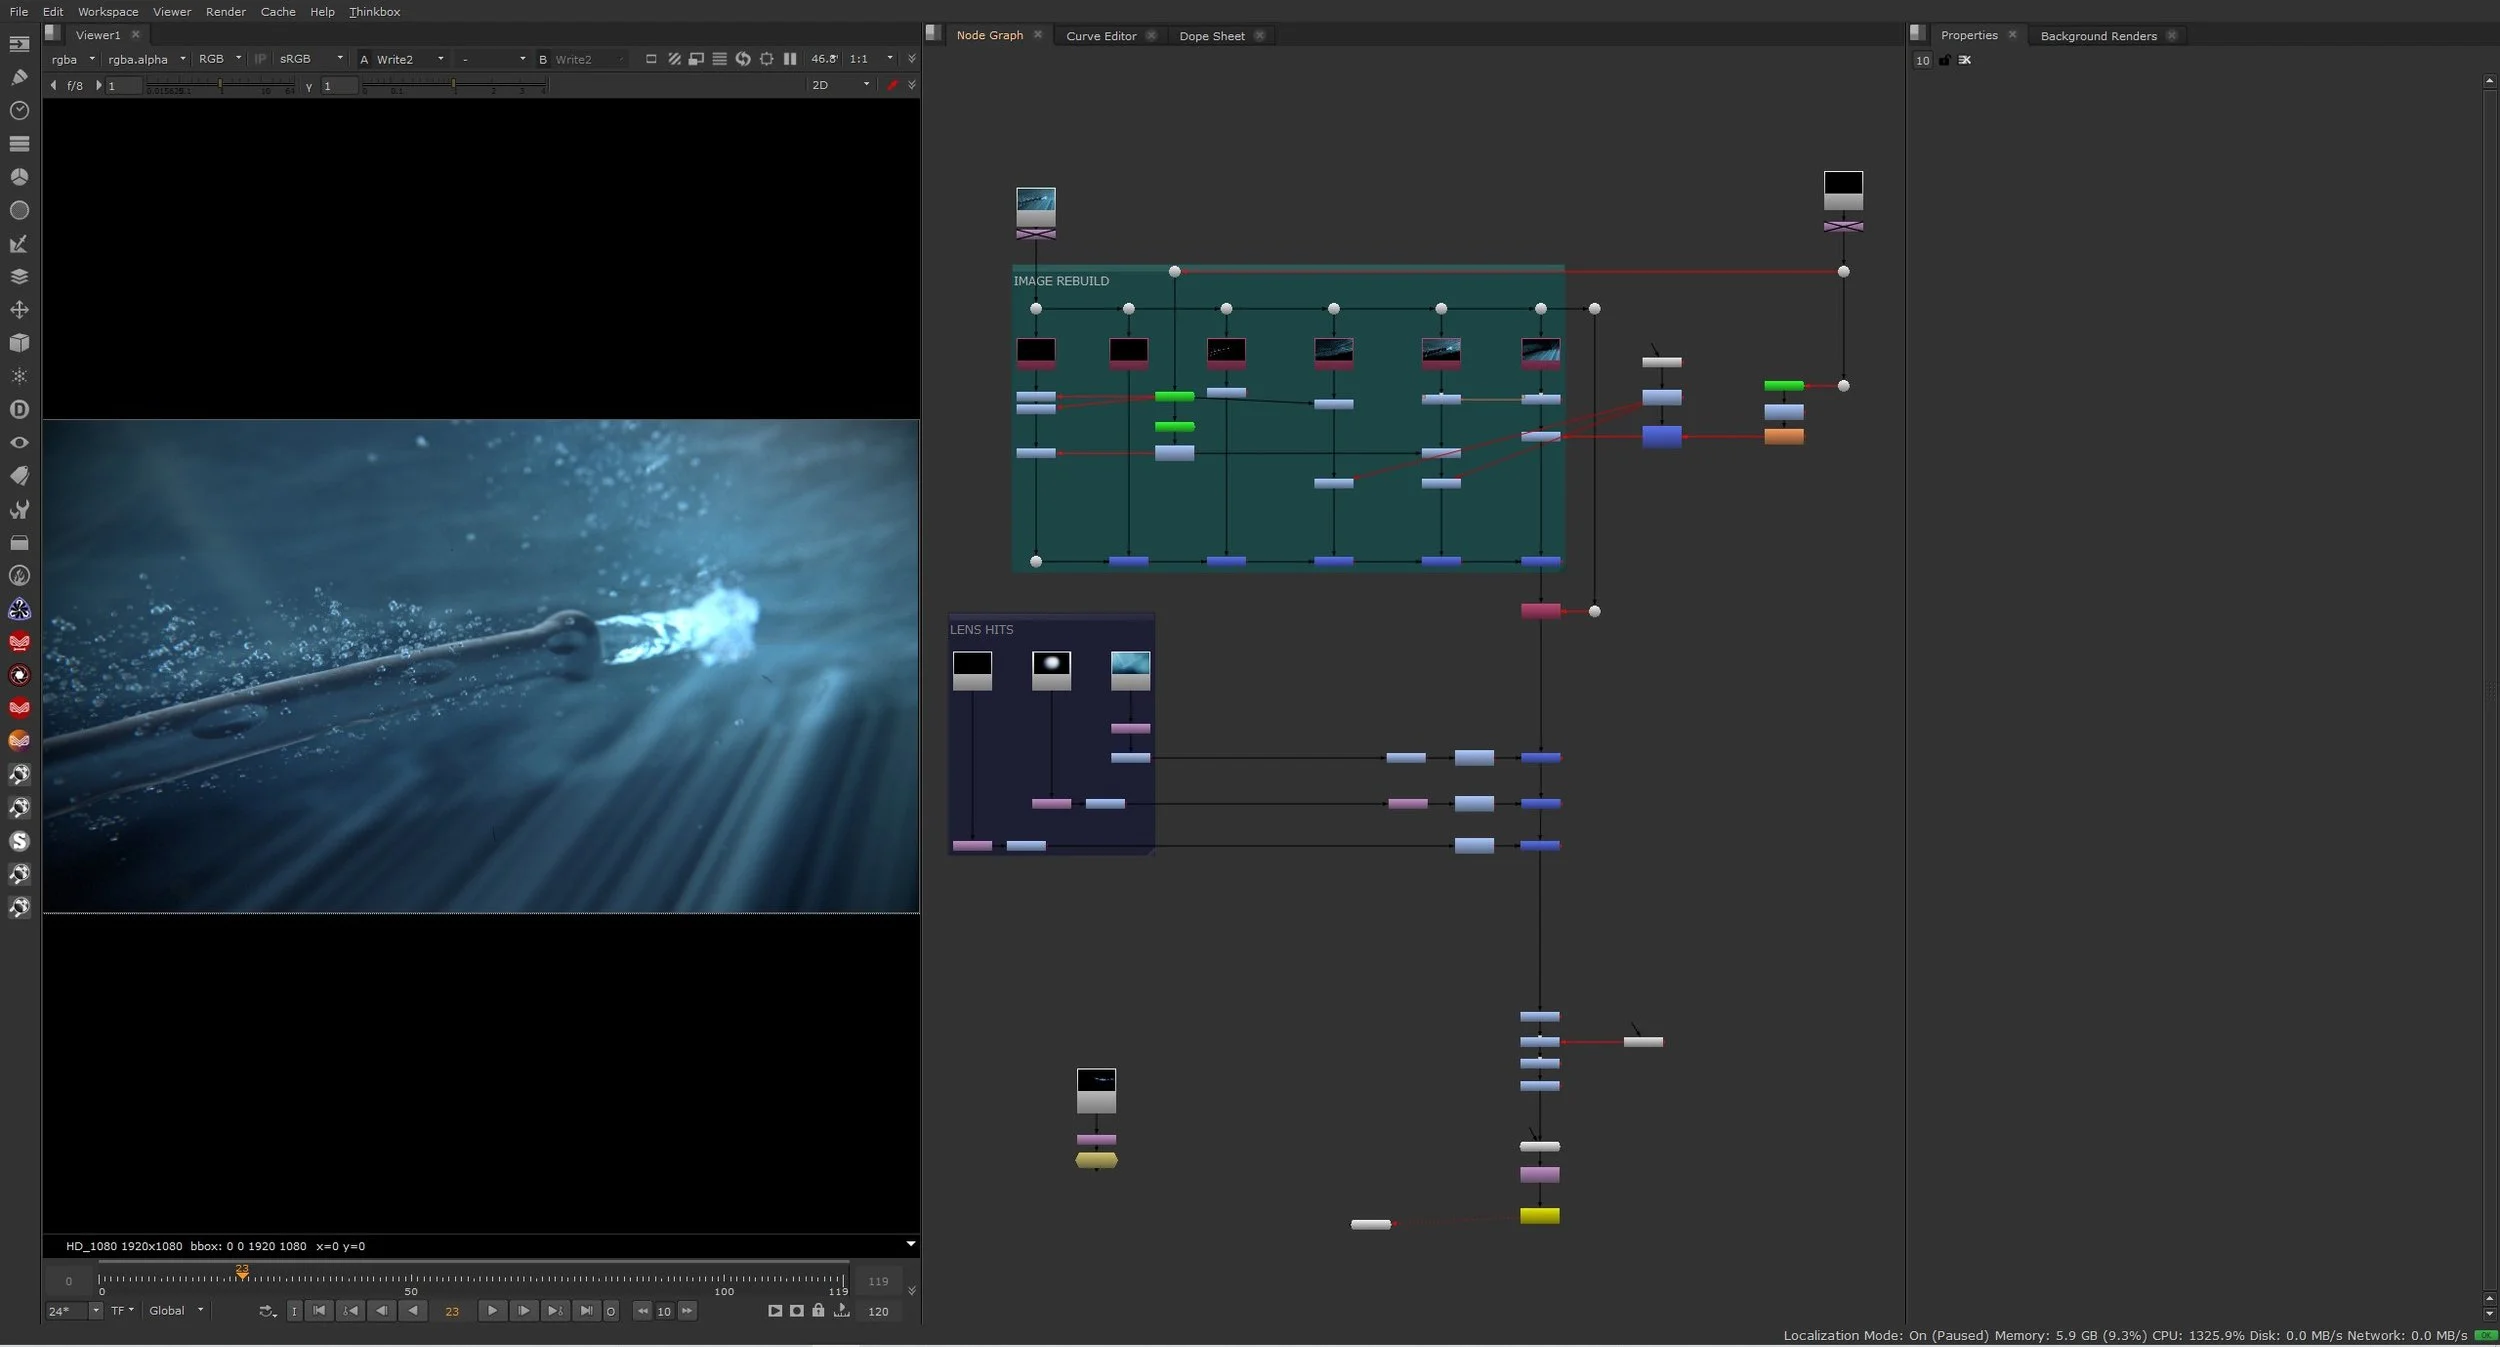The height and width of the screenshot is (1347, 2500).
Task: Open the Transform nodes move icon
Action: (x=19, y=310)
